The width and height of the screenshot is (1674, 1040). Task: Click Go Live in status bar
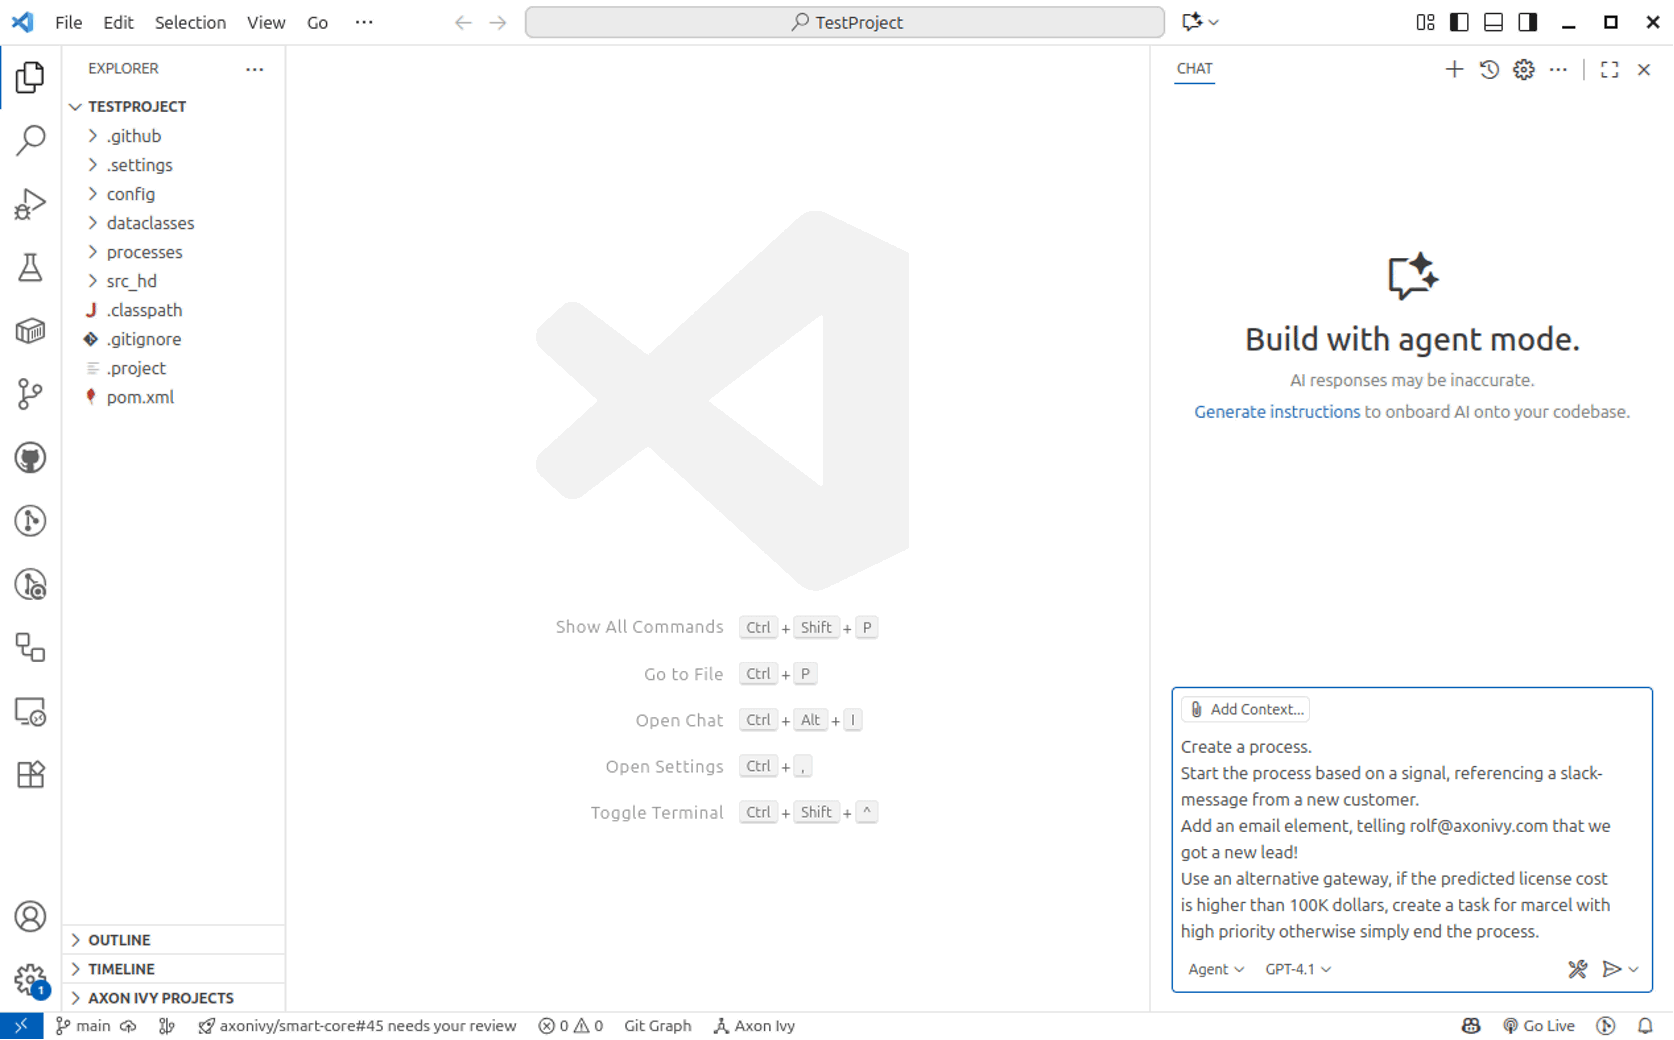click(x=1539, y=1026)
